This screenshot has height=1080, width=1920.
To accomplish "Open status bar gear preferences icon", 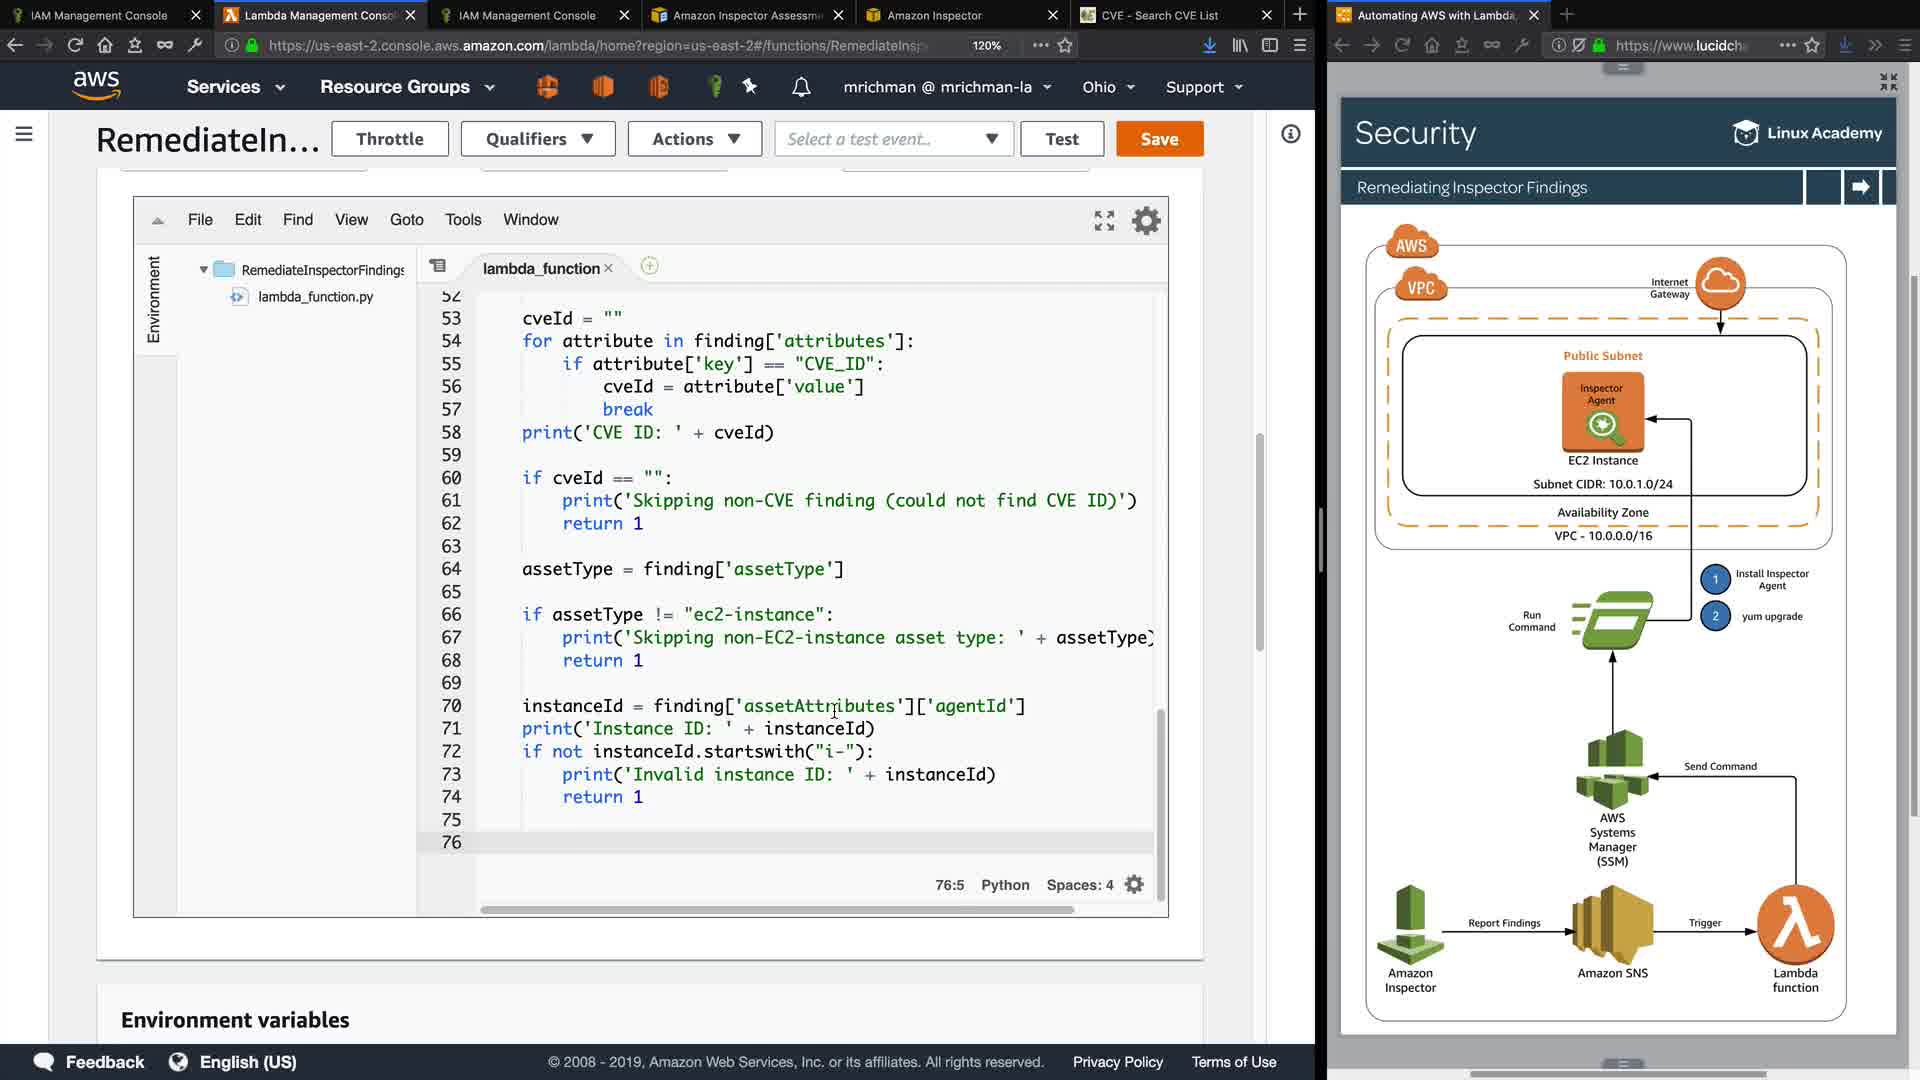I will pyautogui.click(x=1134, y=885).
